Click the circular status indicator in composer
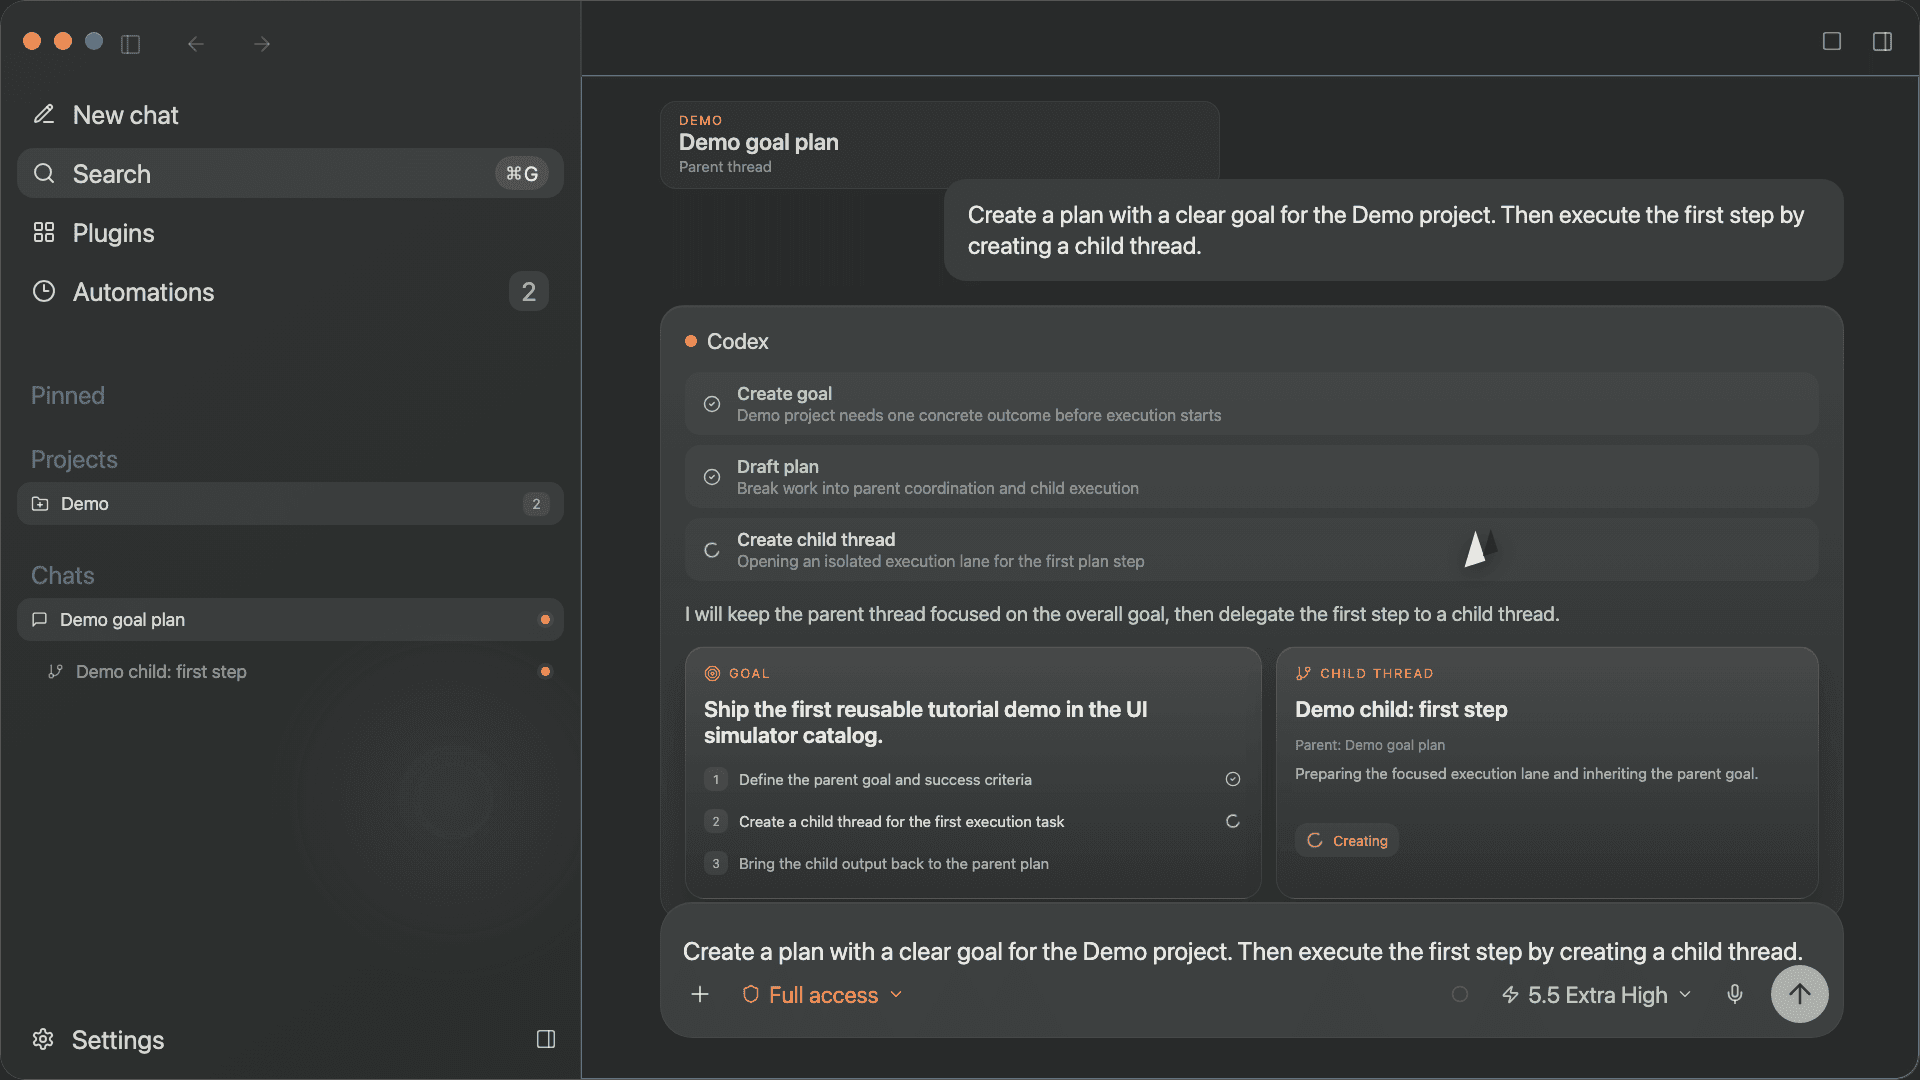This screenshot has width=1920, height=1080. 1460,995
